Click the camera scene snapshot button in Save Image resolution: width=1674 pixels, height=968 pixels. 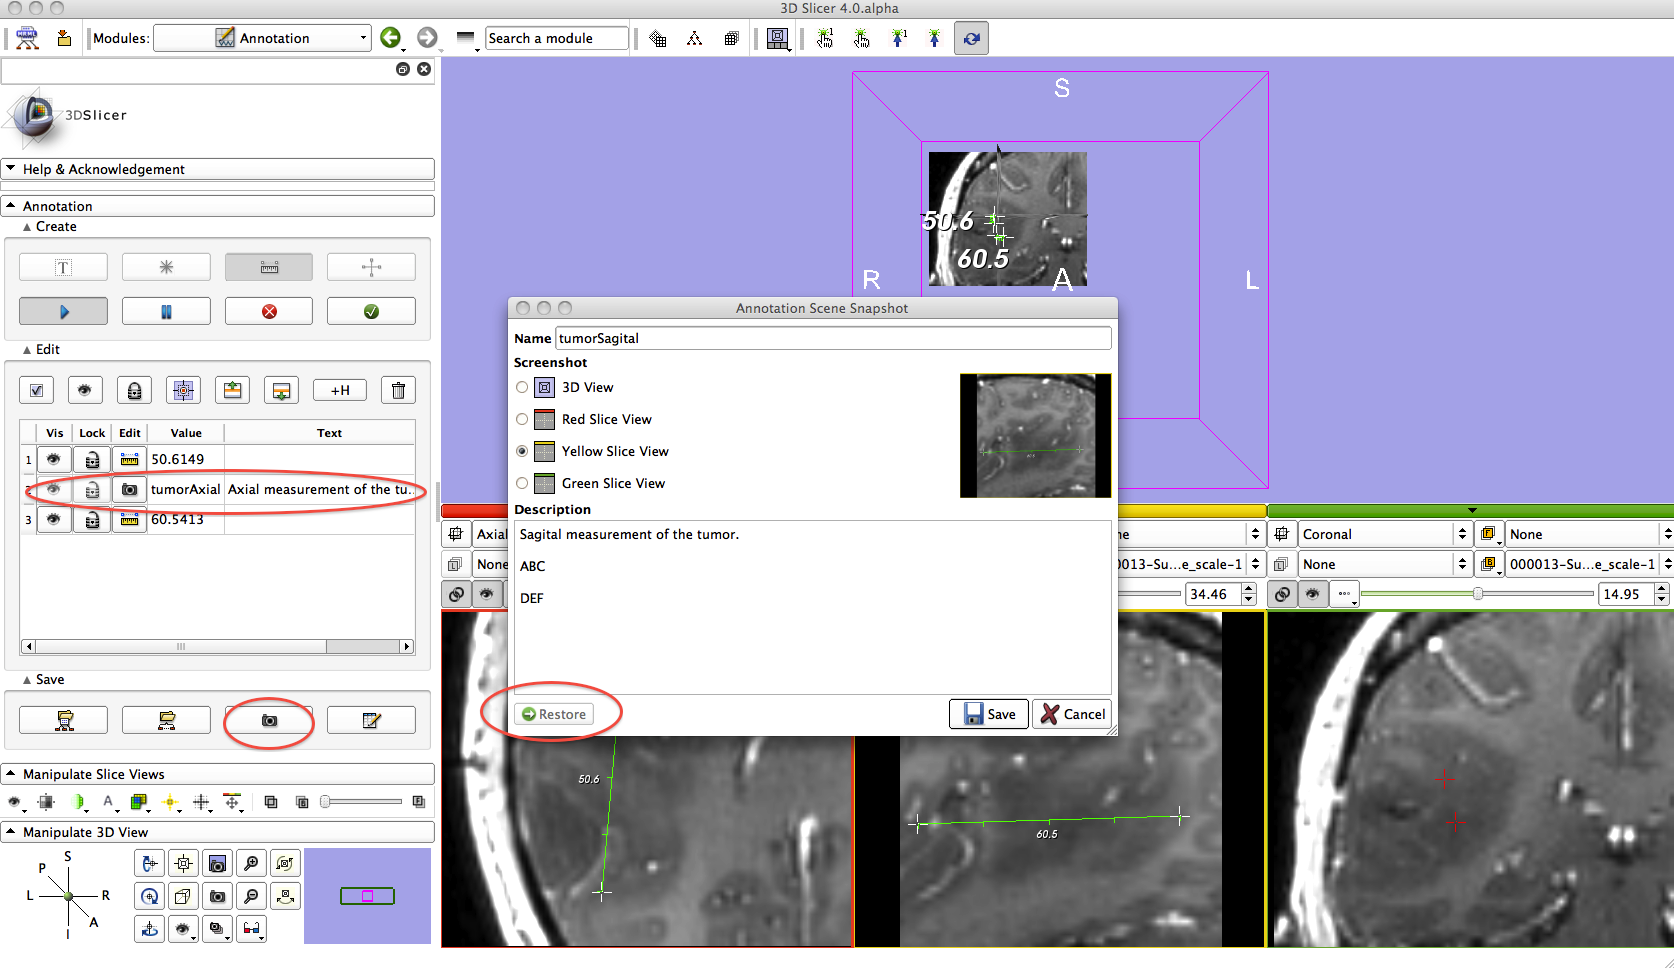click(x=269, y=720)
